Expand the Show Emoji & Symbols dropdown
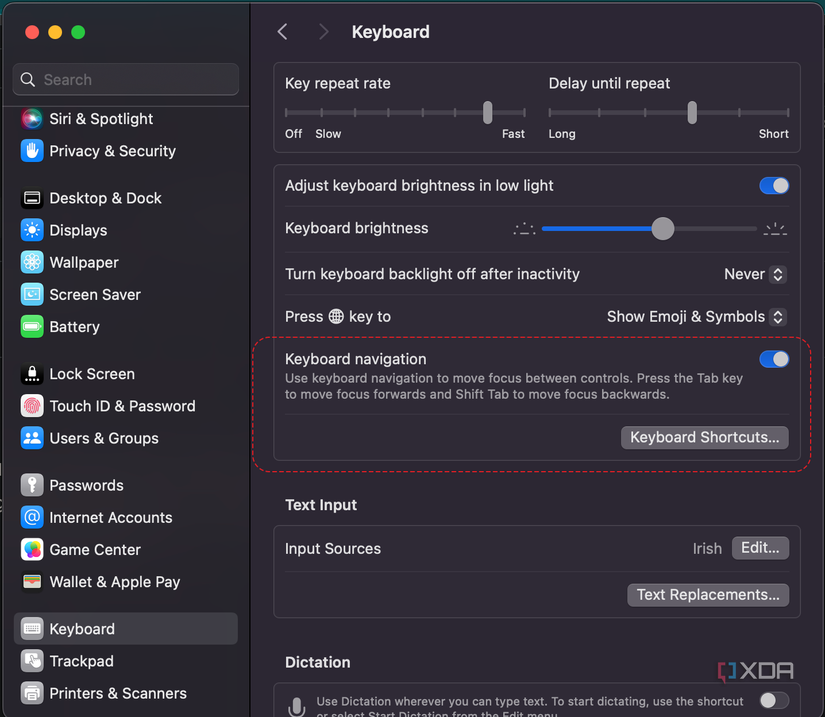The height and width of the screenshot is (717, 825). click(696, 317)
